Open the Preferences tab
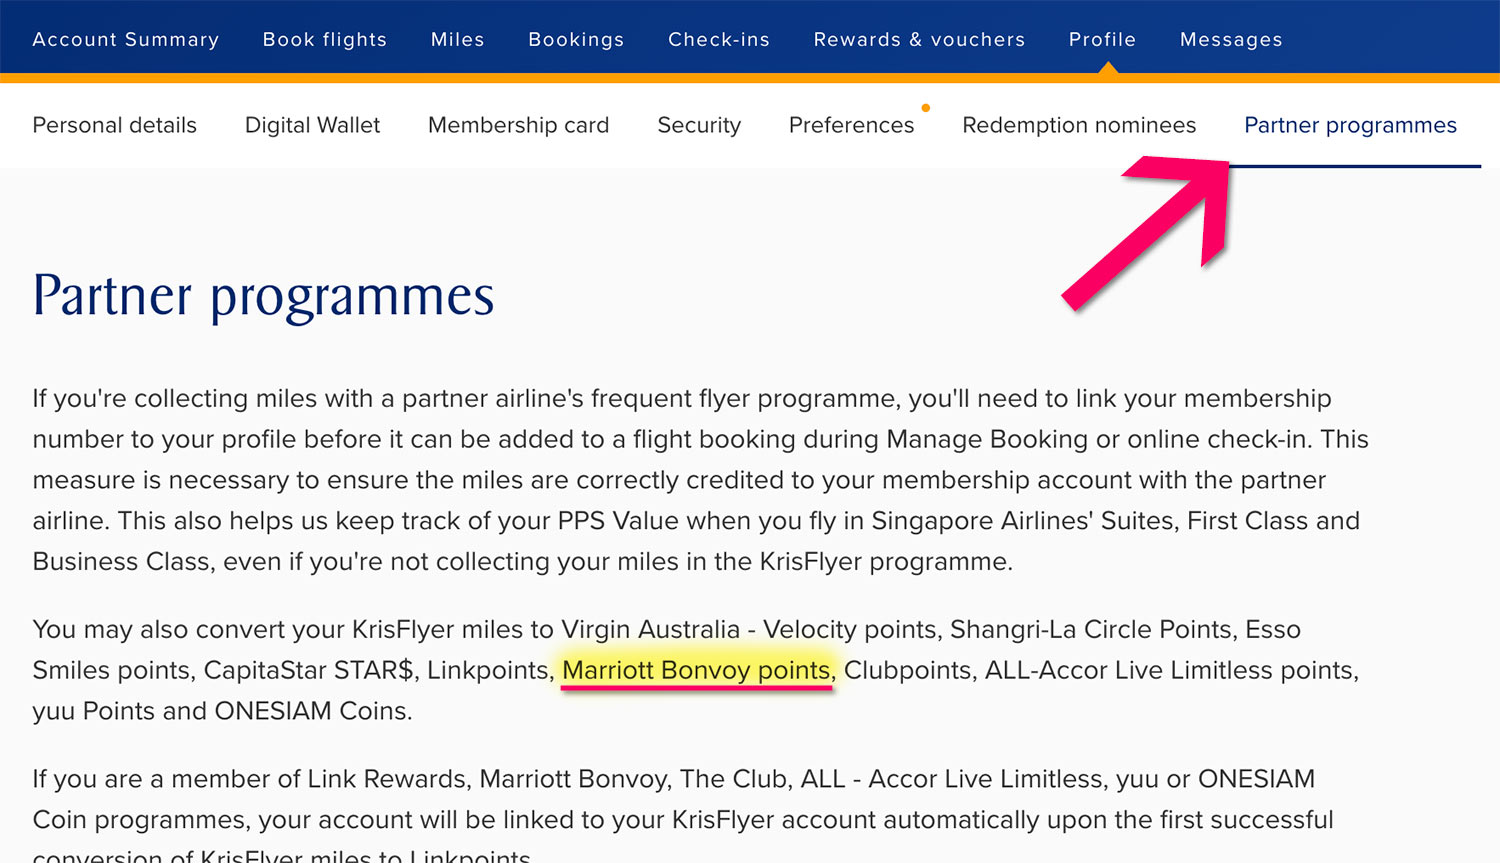Screen dimensions: 1500x863 (851, 125)
